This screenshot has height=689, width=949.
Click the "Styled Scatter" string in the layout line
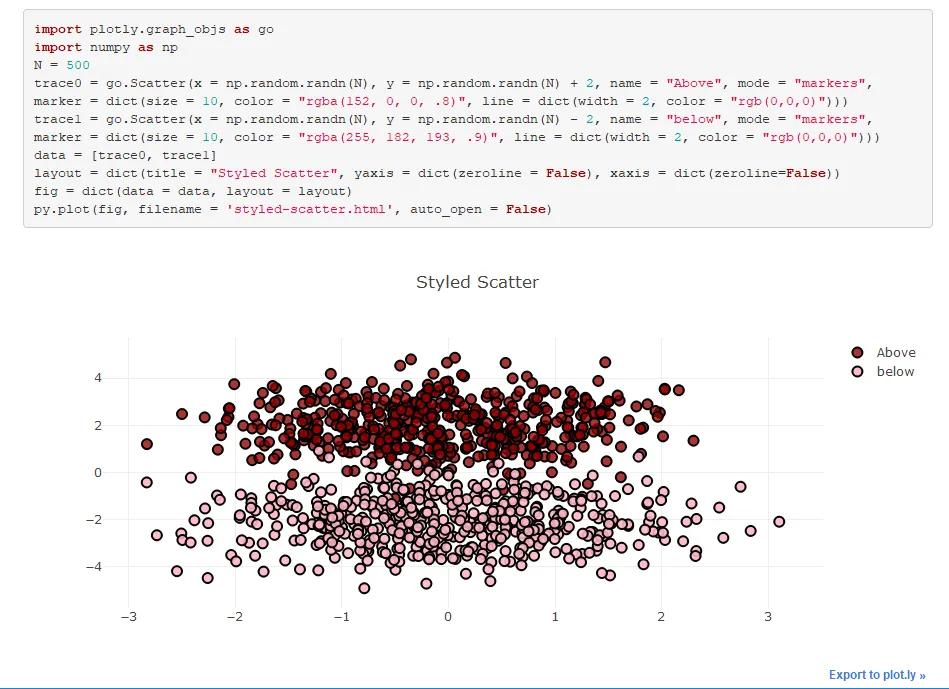click(x=274, y=173)
